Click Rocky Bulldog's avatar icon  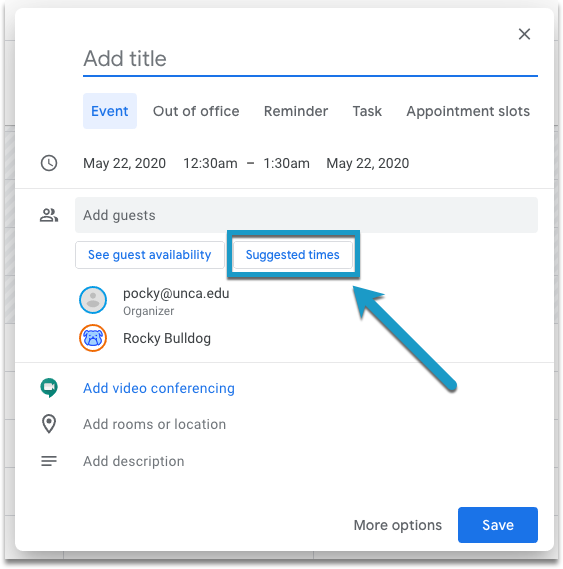tap(93, 338)
